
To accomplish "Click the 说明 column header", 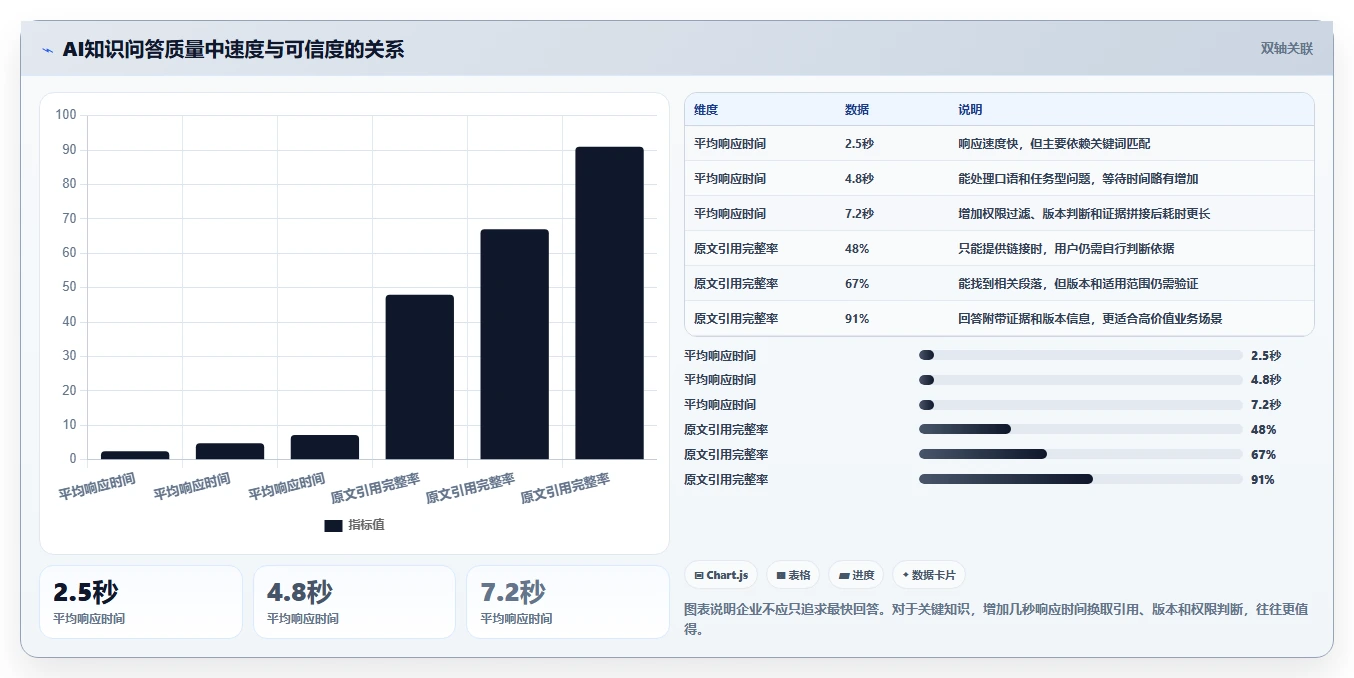I will [x=970, y=110].
